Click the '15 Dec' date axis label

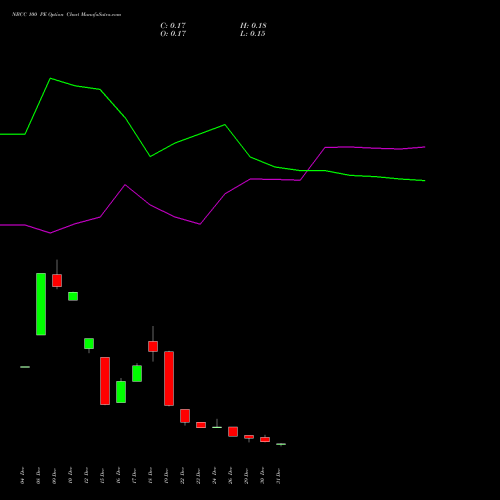pyautogui.click(x=102, y=476)
